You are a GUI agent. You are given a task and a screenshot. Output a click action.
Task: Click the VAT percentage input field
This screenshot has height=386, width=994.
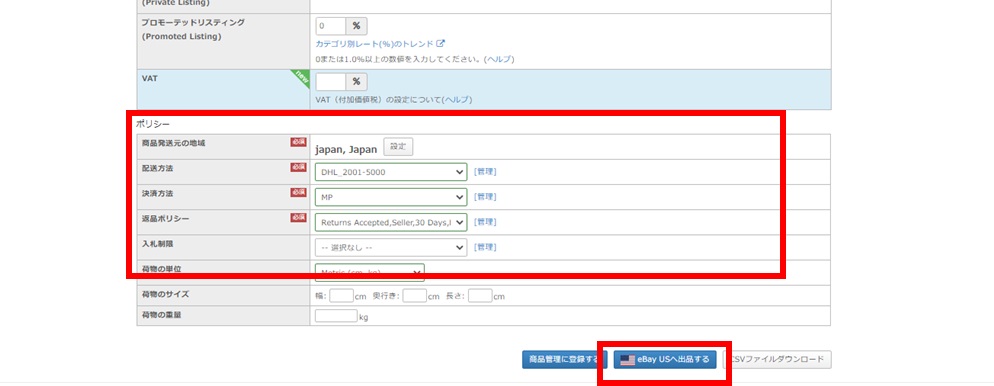(x=330, y=82)
